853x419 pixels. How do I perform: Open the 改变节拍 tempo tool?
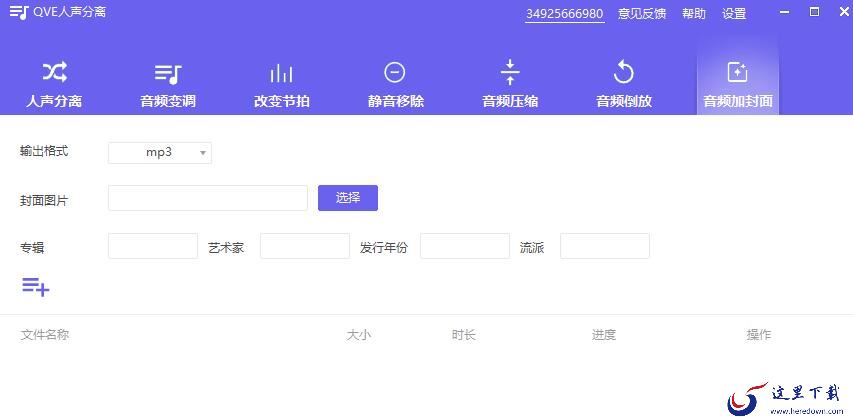[281, 84]
